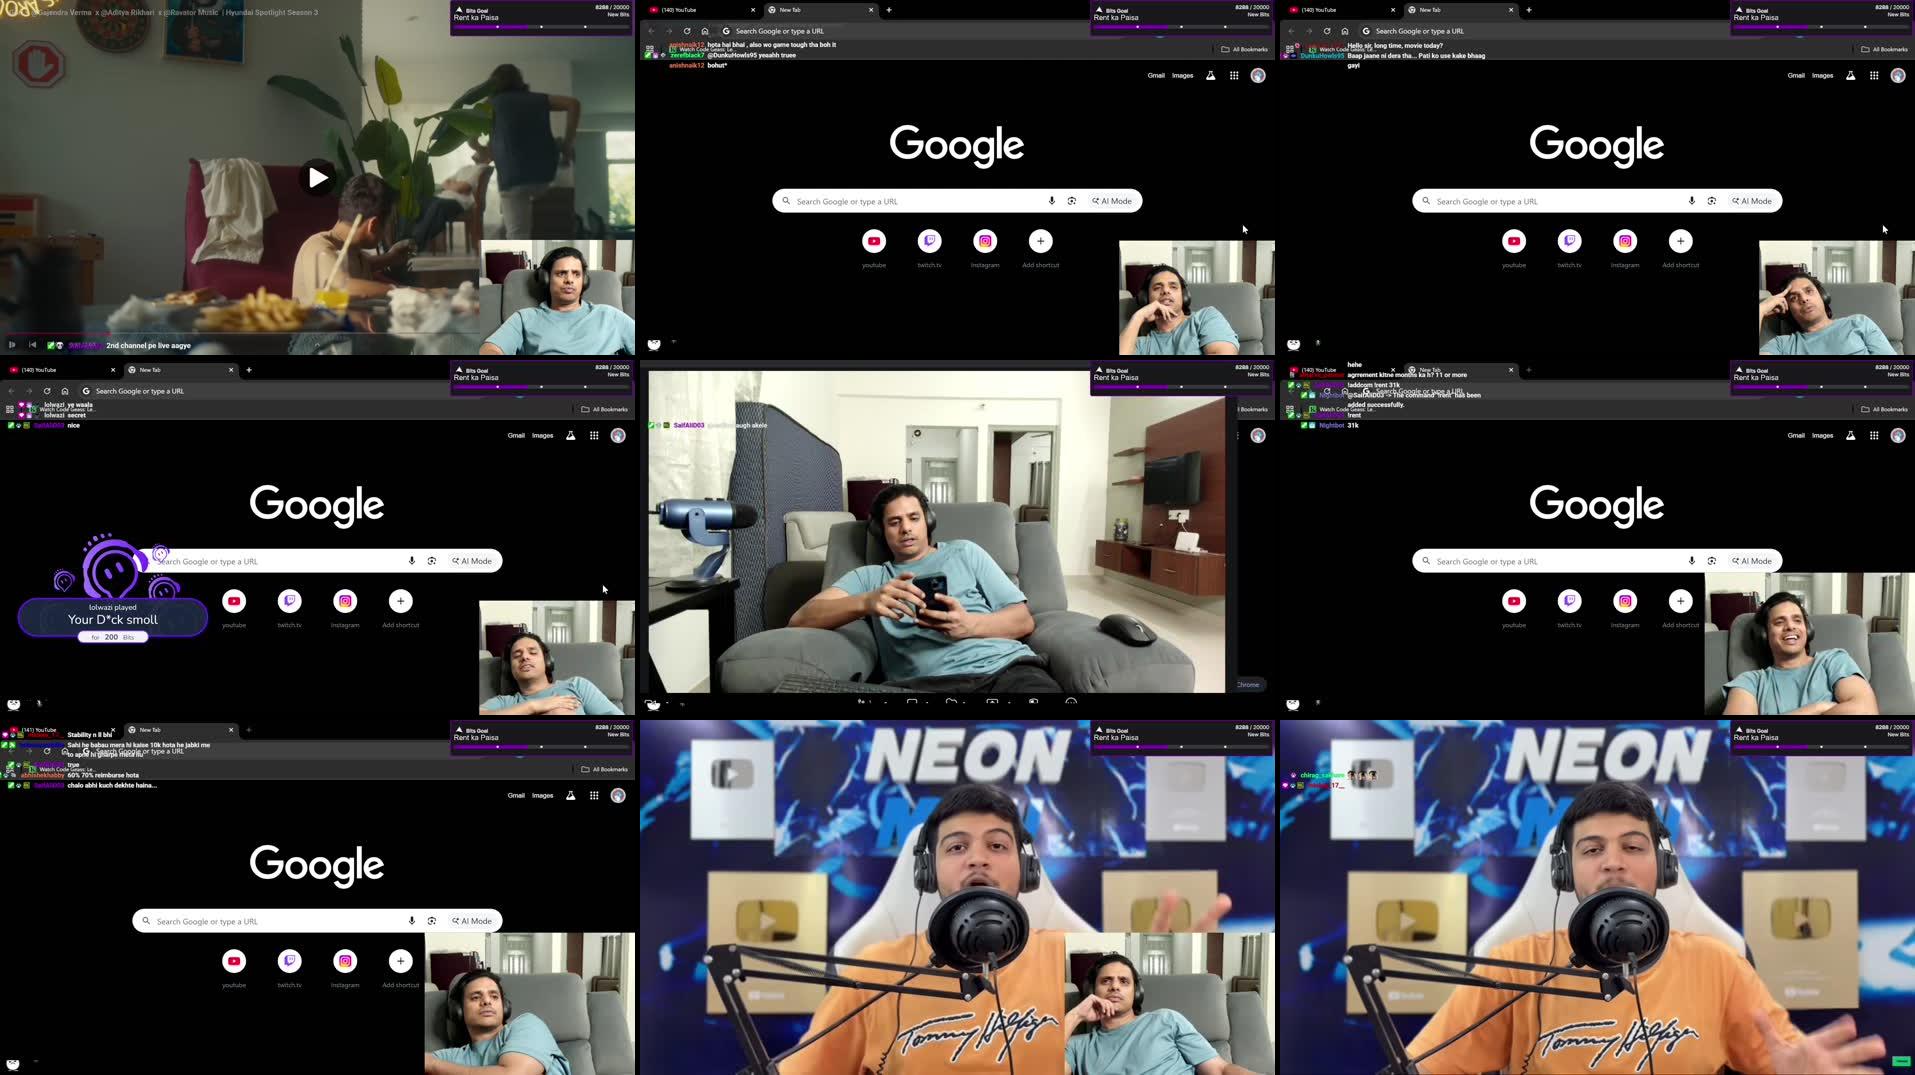
Task: Click the 'Your D*ck smoll' bits alert
Action: coord(113,619)
